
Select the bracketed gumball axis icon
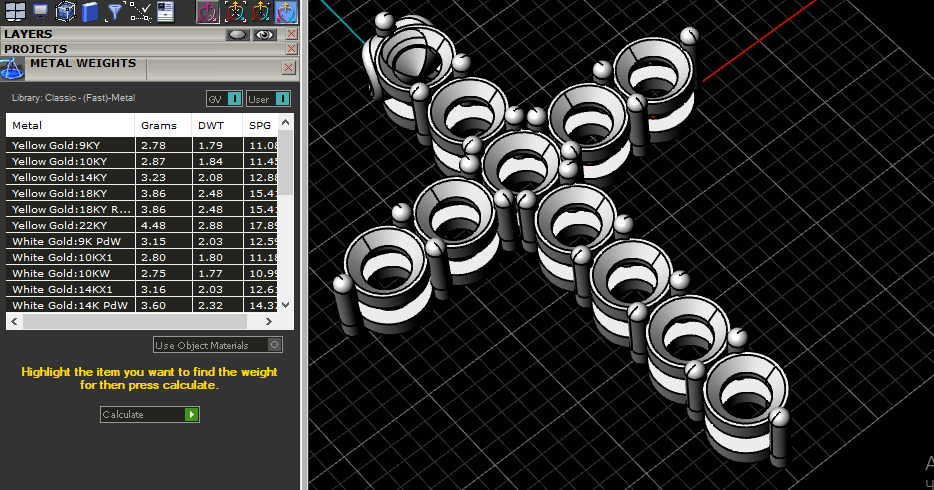(235, 11)
